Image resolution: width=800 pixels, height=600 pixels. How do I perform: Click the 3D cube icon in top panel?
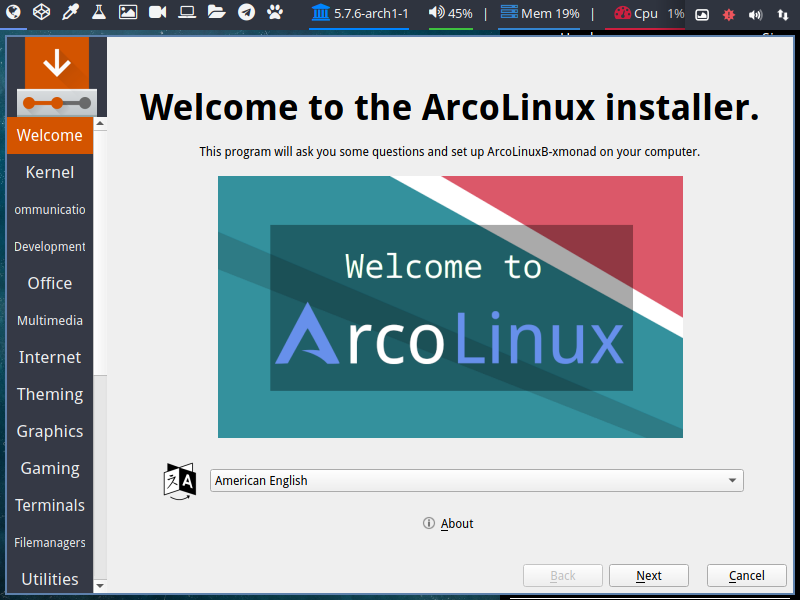(41, 12)
